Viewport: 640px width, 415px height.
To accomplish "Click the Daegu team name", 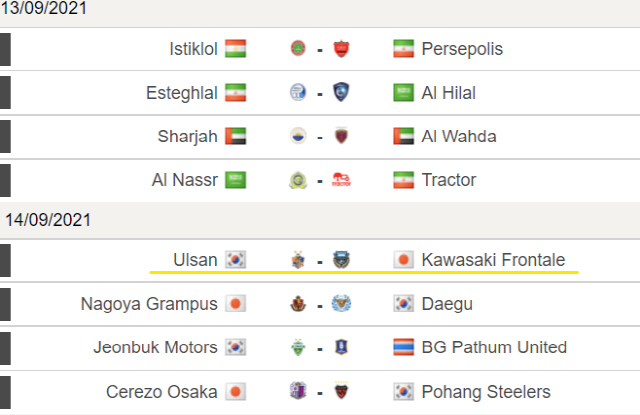I will [x=447, y=304].
